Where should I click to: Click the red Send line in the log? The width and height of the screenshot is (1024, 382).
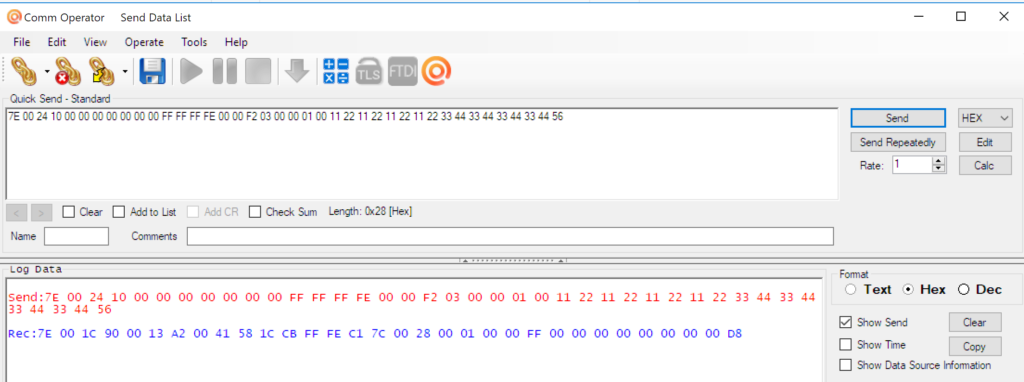[412, 303]
